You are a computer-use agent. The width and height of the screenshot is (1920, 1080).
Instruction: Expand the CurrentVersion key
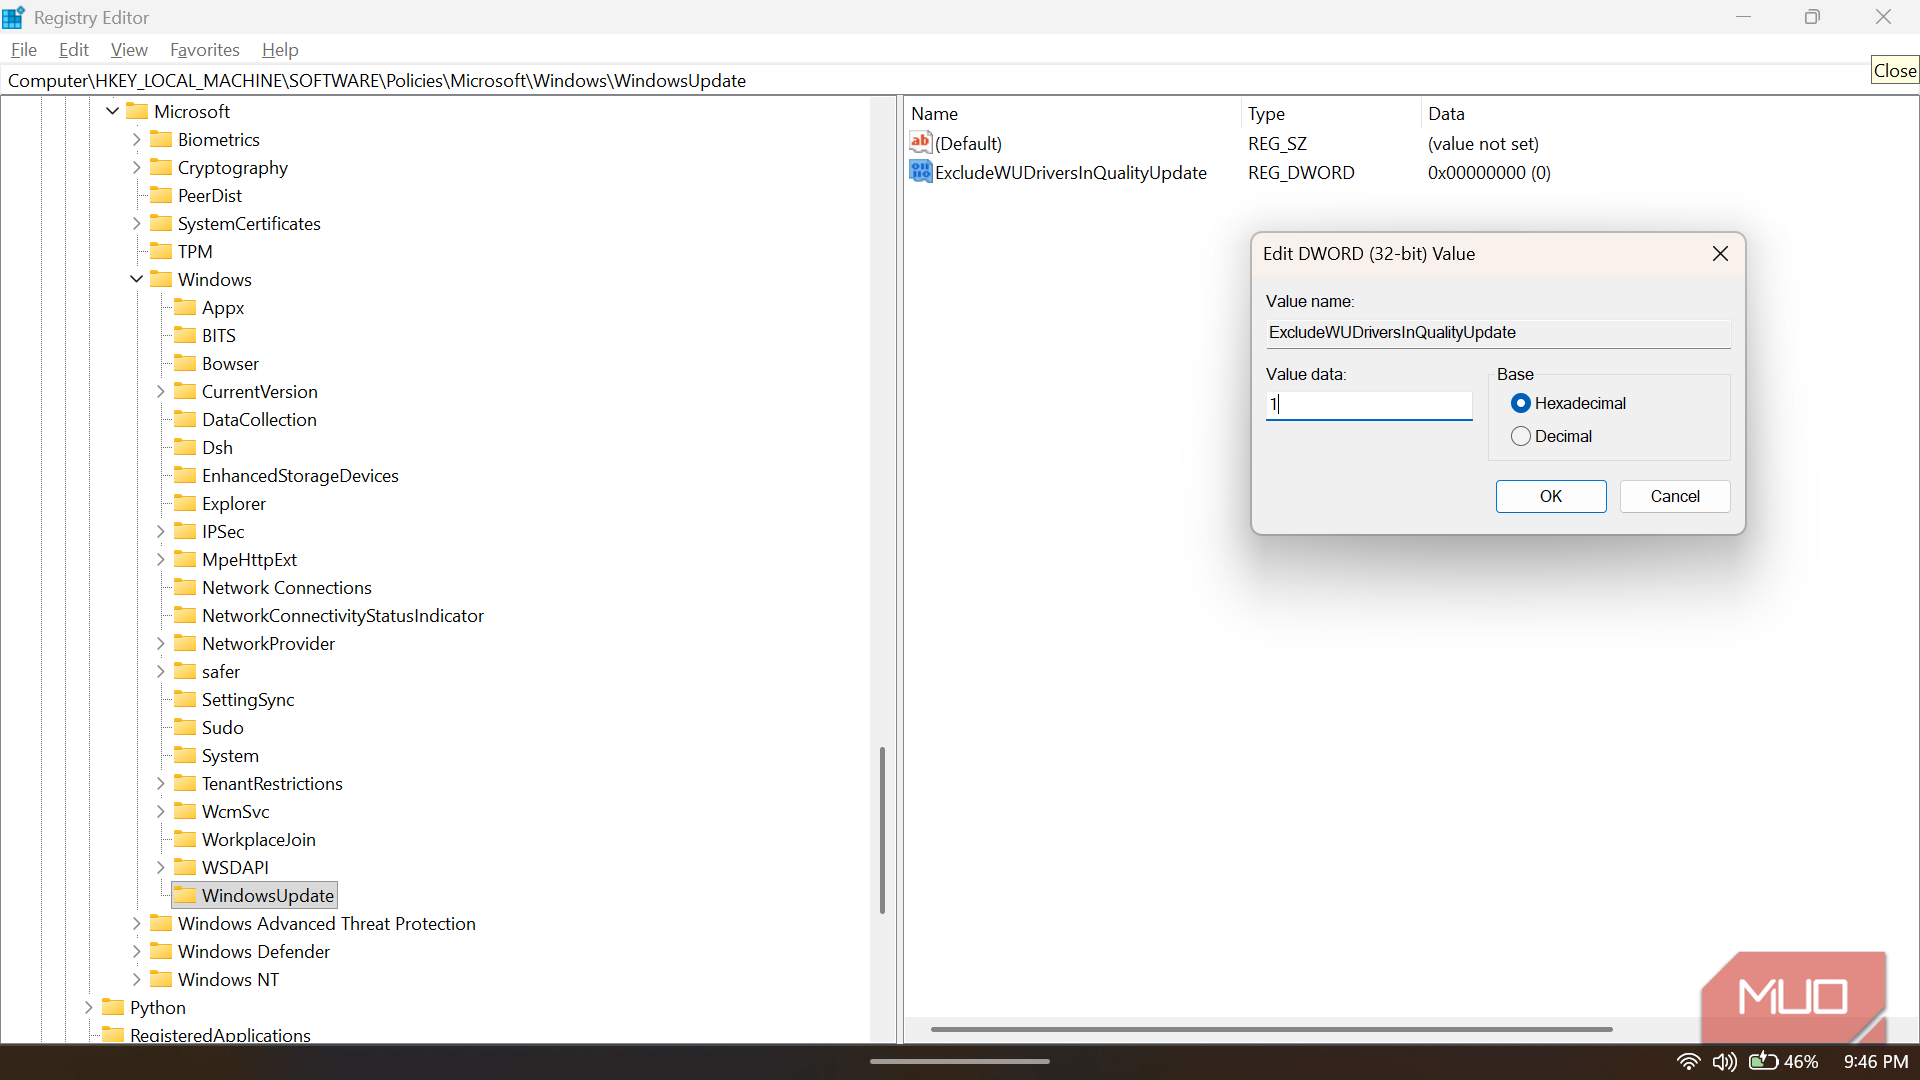coord(160,391)
